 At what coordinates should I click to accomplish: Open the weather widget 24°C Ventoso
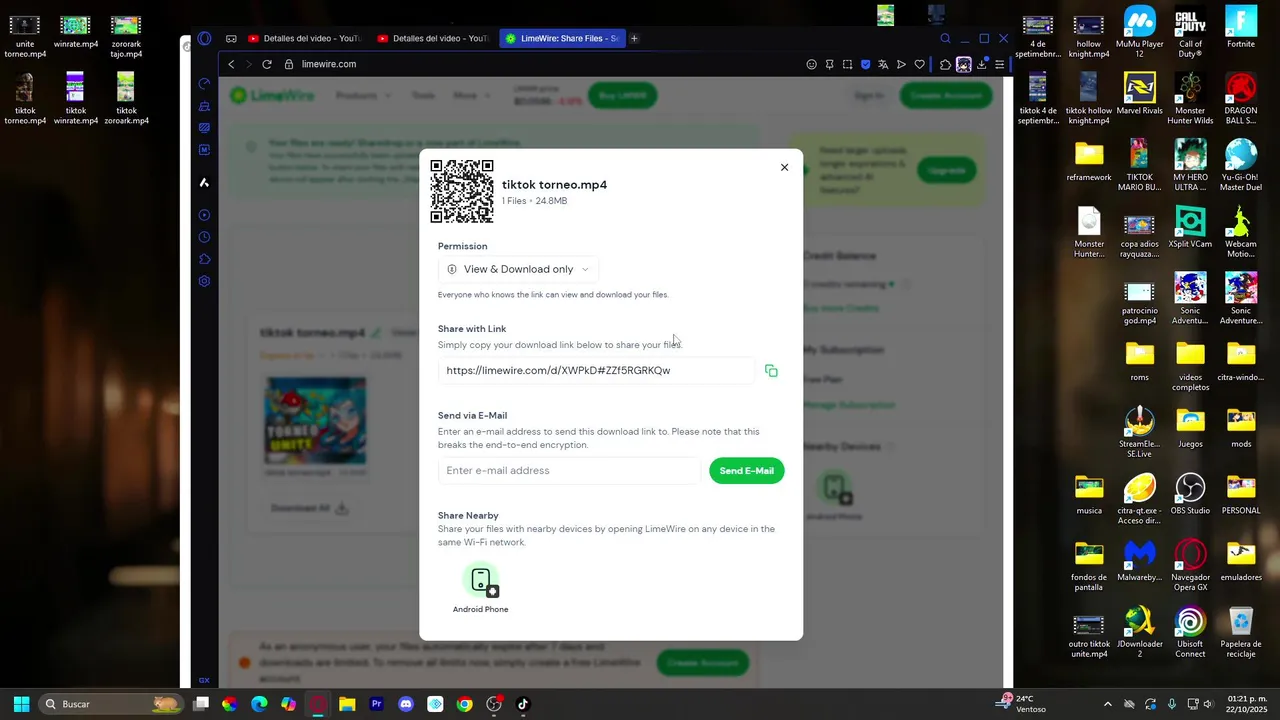tap(1021, 704)
